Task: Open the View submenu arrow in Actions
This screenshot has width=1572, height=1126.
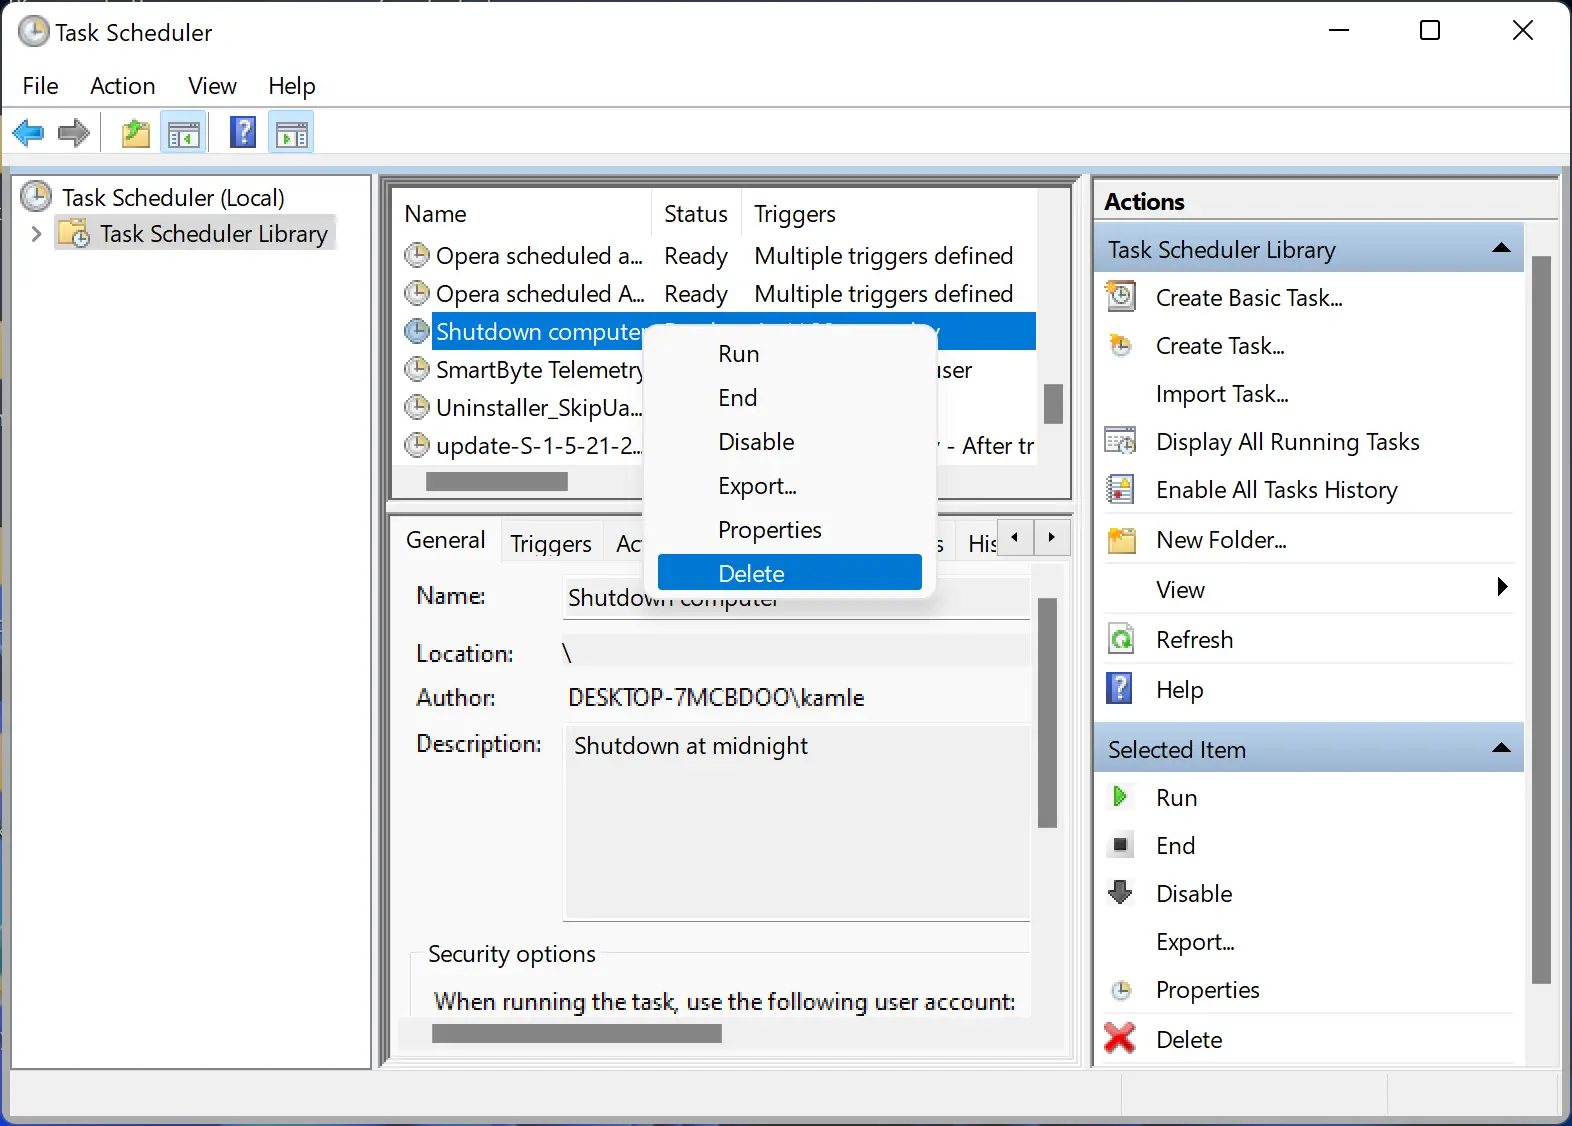Action: click(1501, 588)
